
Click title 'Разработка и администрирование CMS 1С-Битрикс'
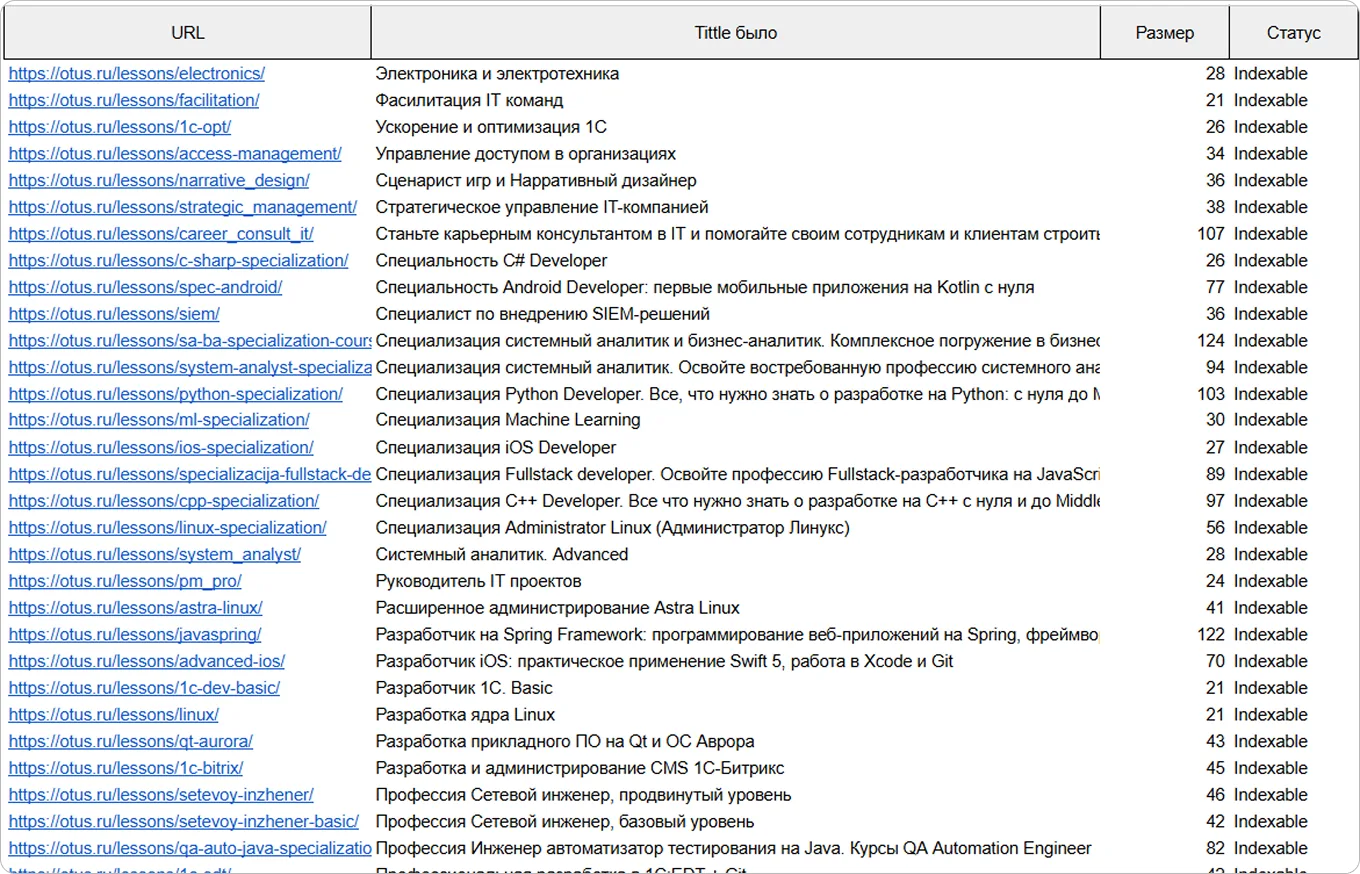580,768
